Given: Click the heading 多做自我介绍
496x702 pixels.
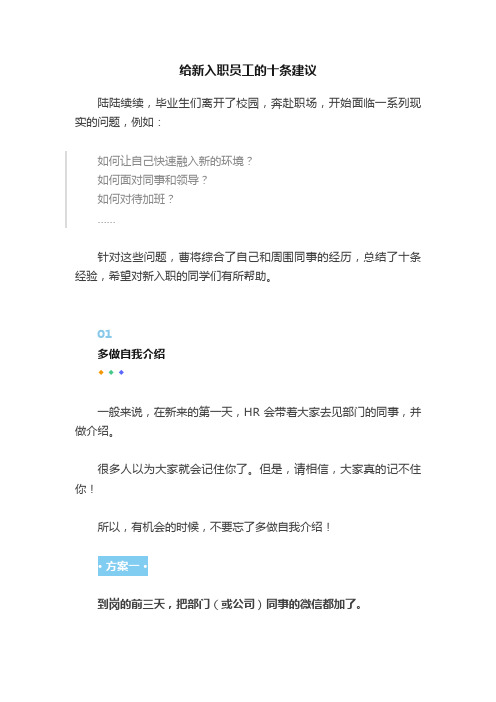Looking at the screenshot, I should (x=131, y=354).
